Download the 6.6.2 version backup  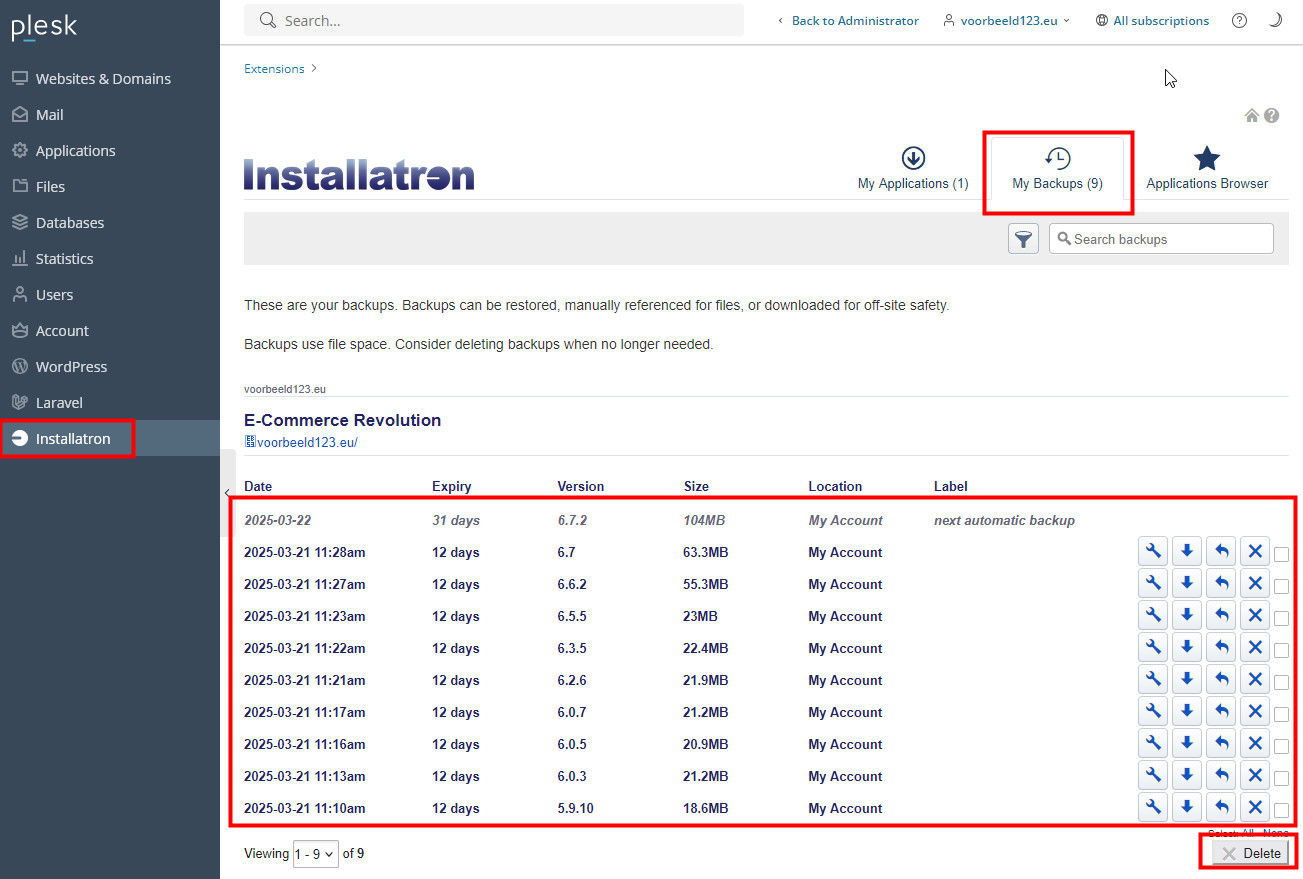(x=1187, y=583)
